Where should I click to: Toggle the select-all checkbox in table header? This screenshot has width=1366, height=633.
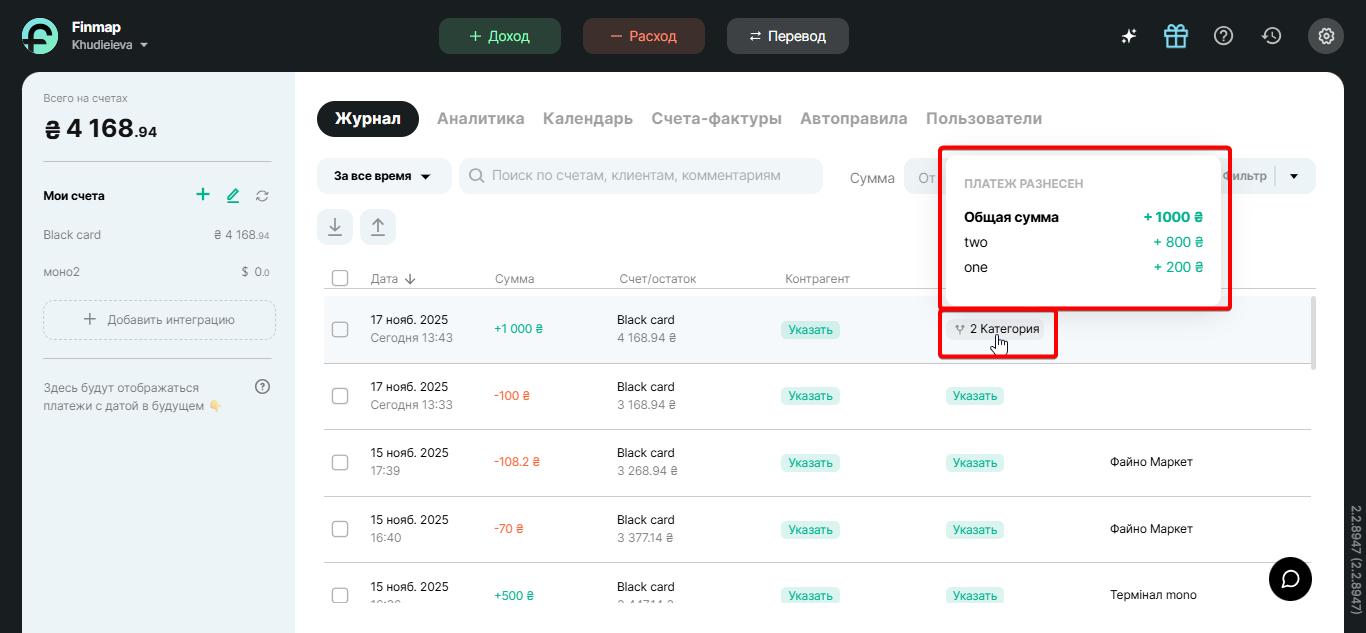pos(340,278)
